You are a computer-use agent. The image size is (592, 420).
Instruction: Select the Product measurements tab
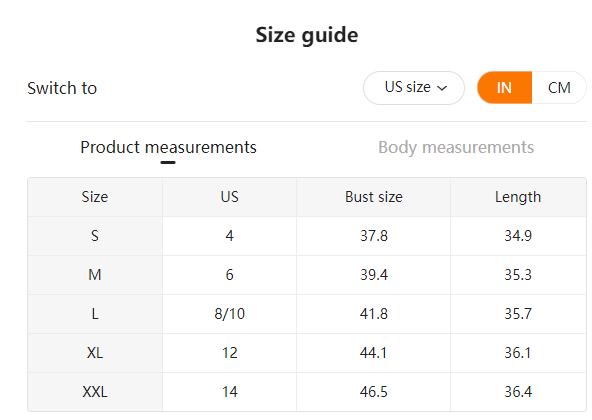(x=168, y=147)
